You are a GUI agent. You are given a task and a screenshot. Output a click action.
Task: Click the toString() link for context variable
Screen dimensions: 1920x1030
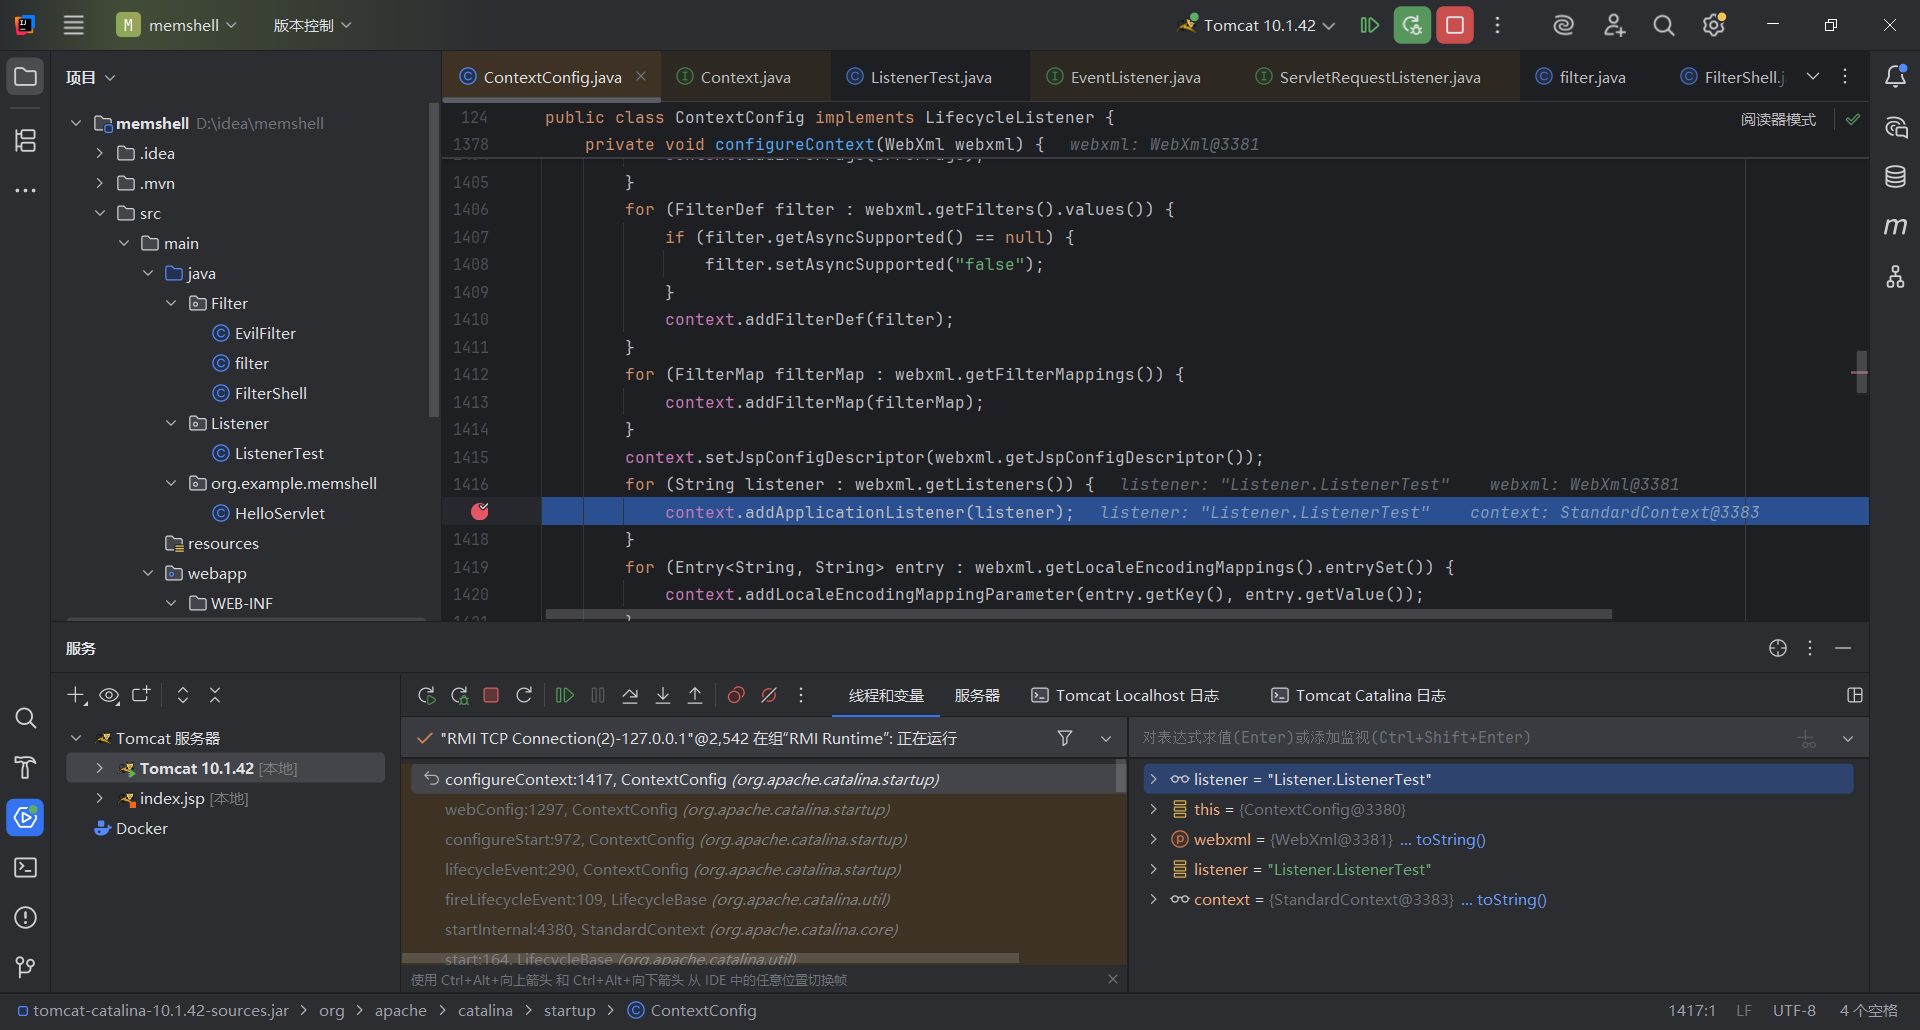(1511, 900)
